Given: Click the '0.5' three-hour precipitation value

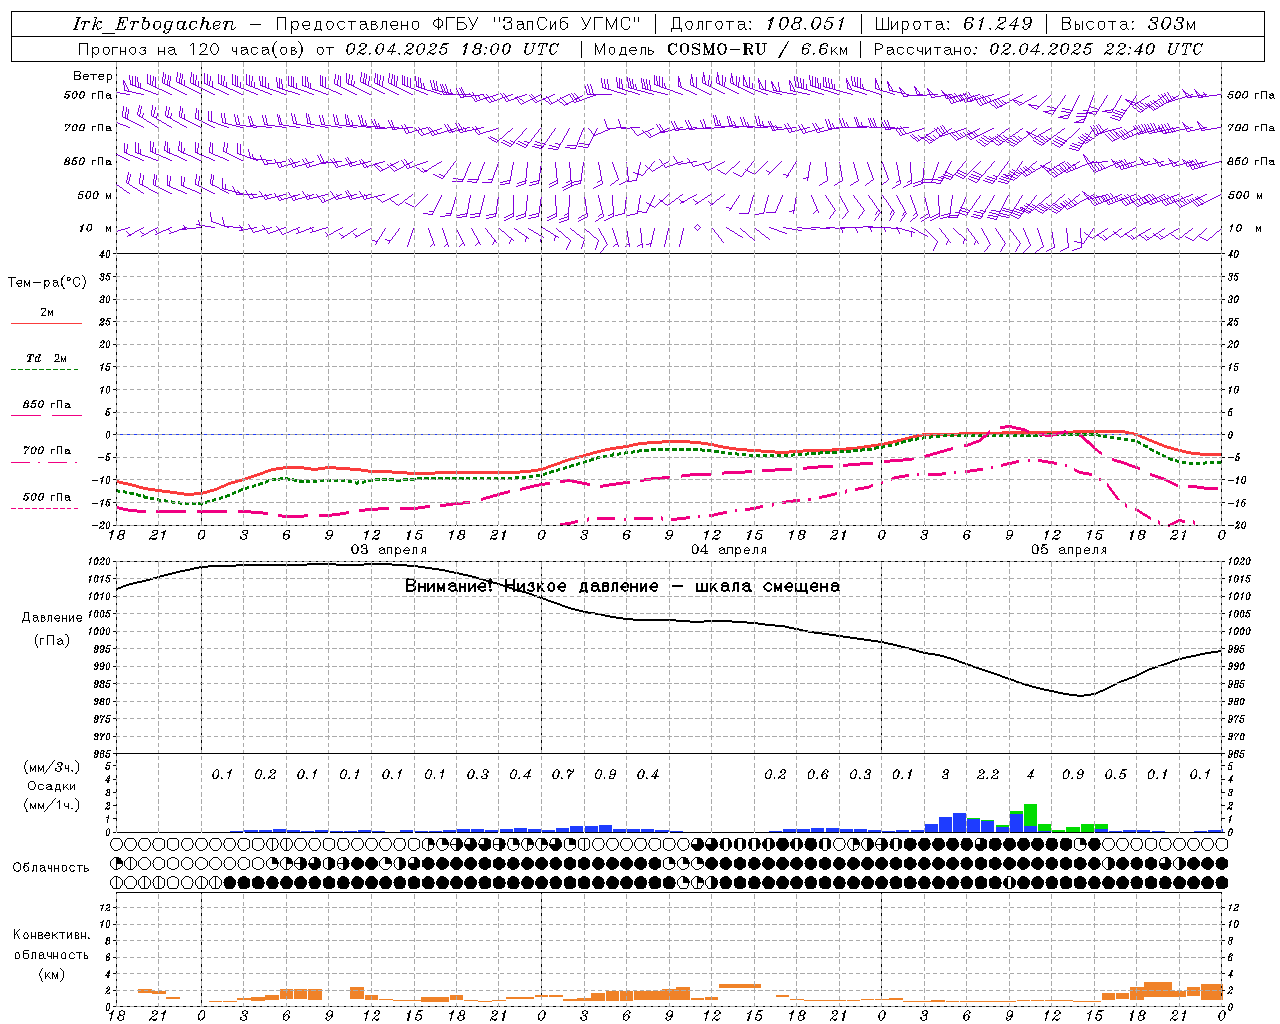Looking at the screenshot, I should 1116,774.
